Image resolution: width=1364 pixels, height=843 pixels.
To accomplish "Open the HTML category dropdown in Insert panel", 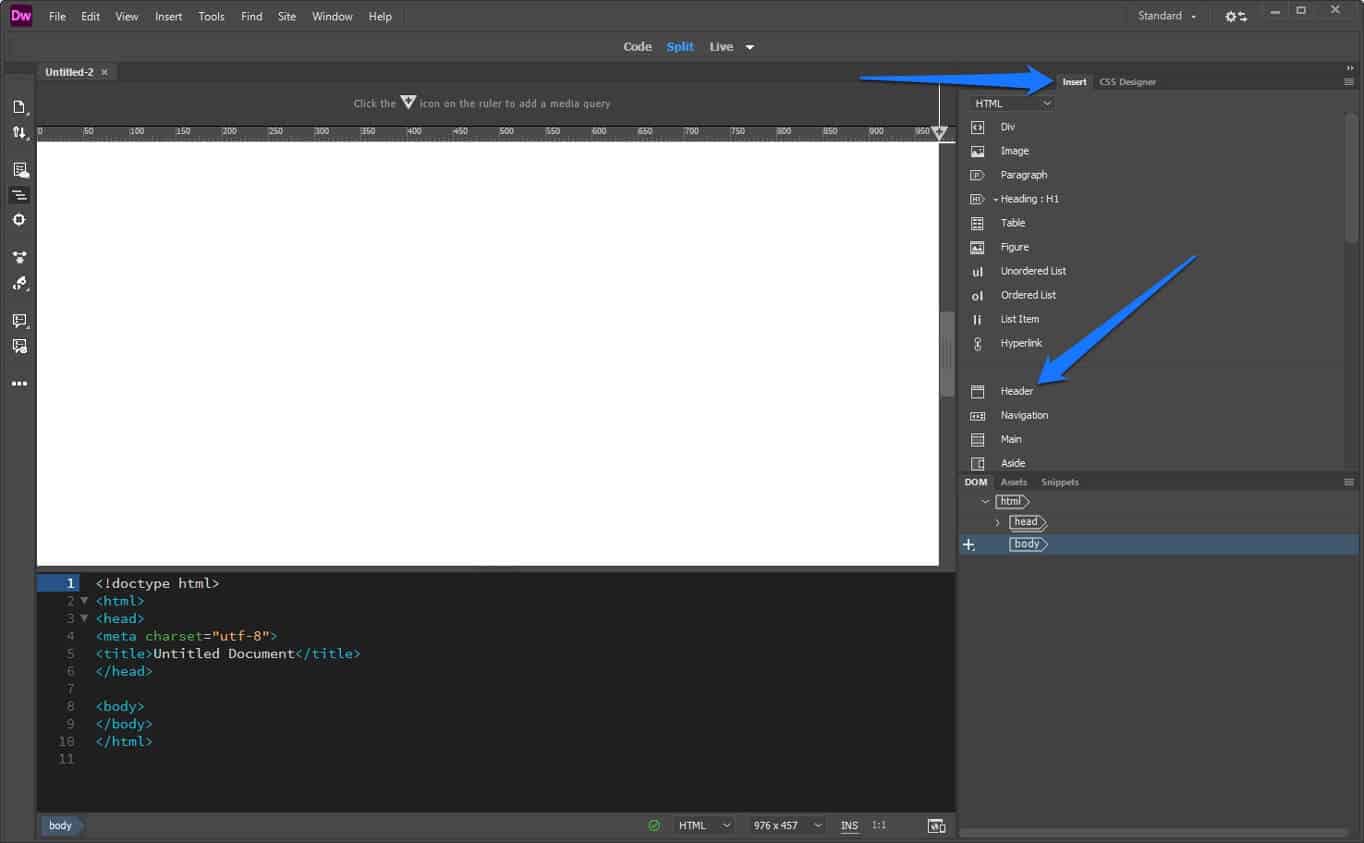I will pos(1010,103).
